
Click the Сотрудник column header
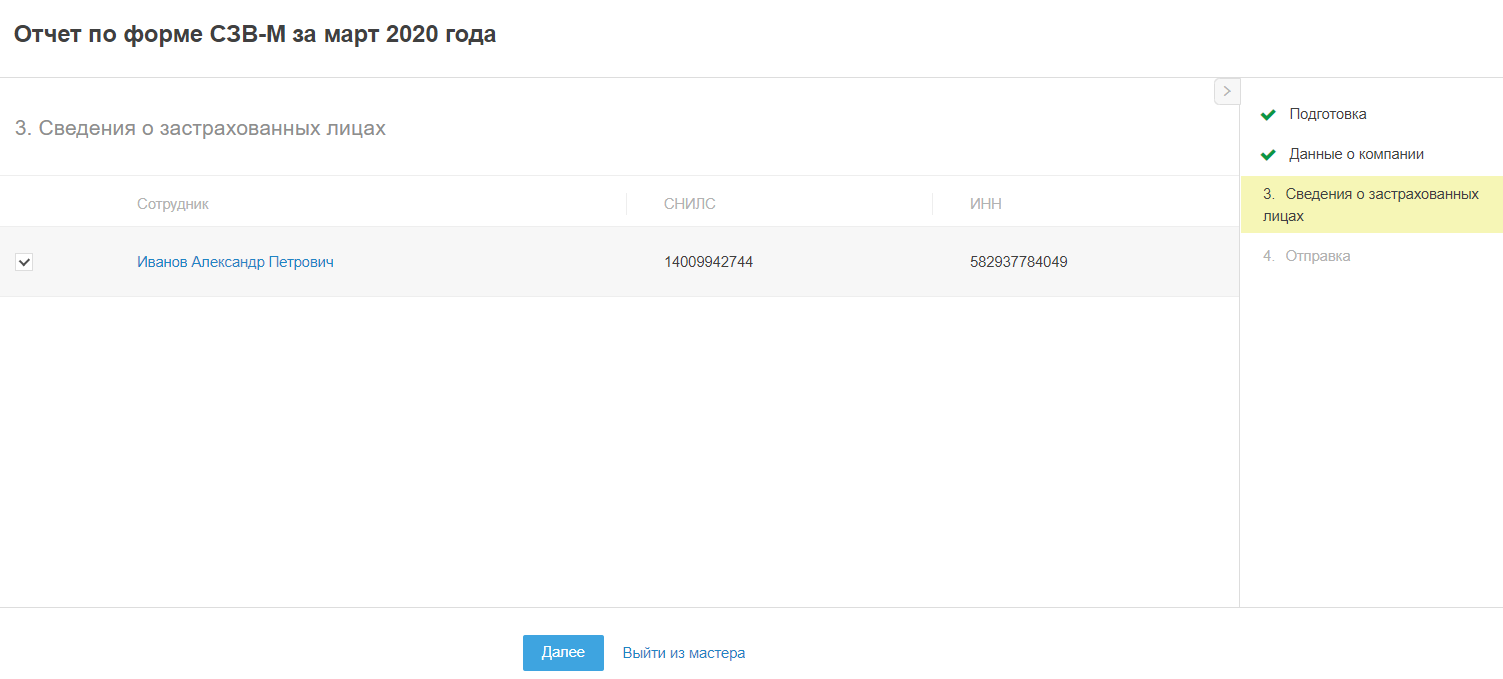click(x=173, y=204)
